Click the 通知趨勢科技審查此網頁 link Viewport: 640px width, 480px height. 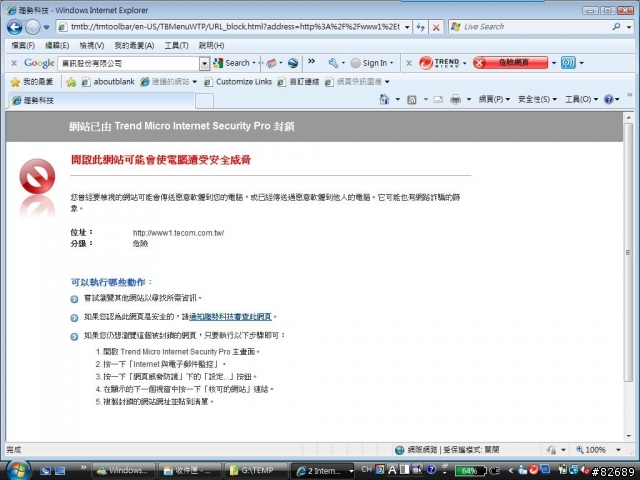pyautogui.click(x=230, y=317)
